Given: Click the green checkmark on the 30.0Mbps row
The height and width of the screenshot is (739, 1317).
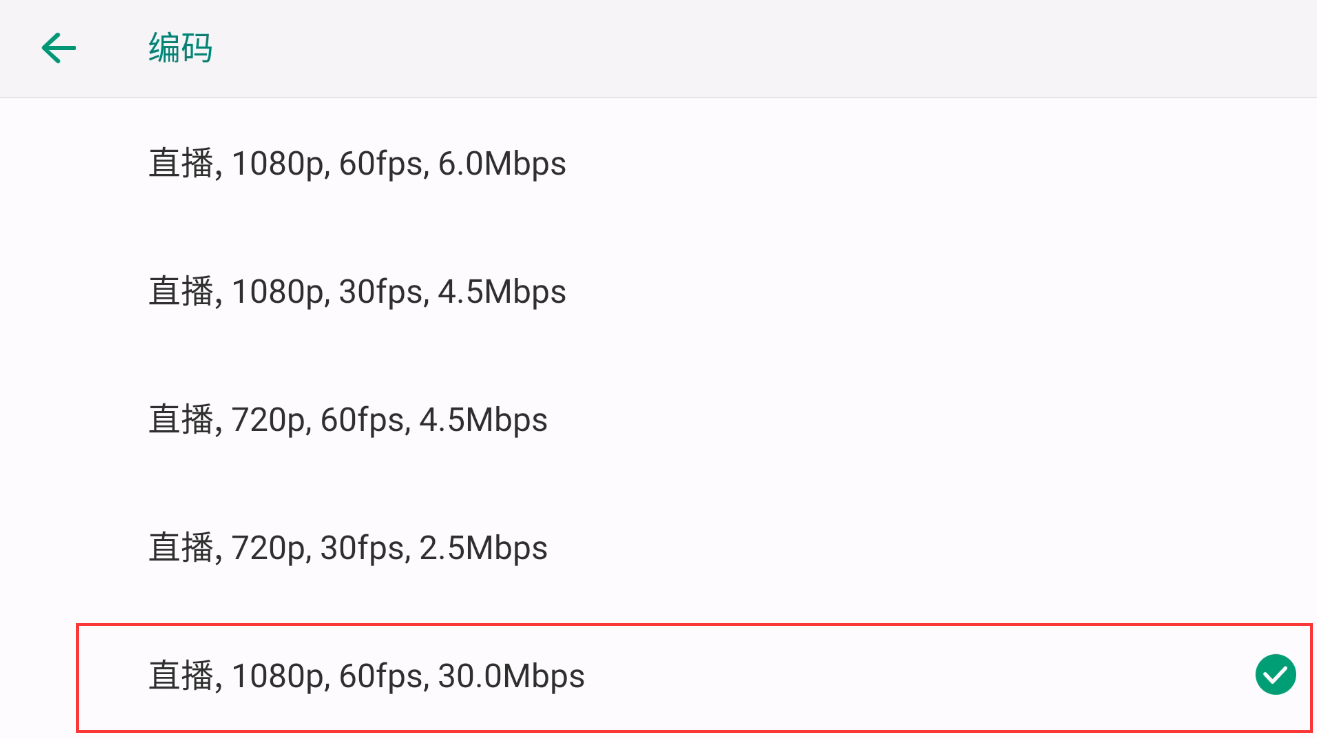Looking at the screenshot, I should click(x=1275, y=675).
